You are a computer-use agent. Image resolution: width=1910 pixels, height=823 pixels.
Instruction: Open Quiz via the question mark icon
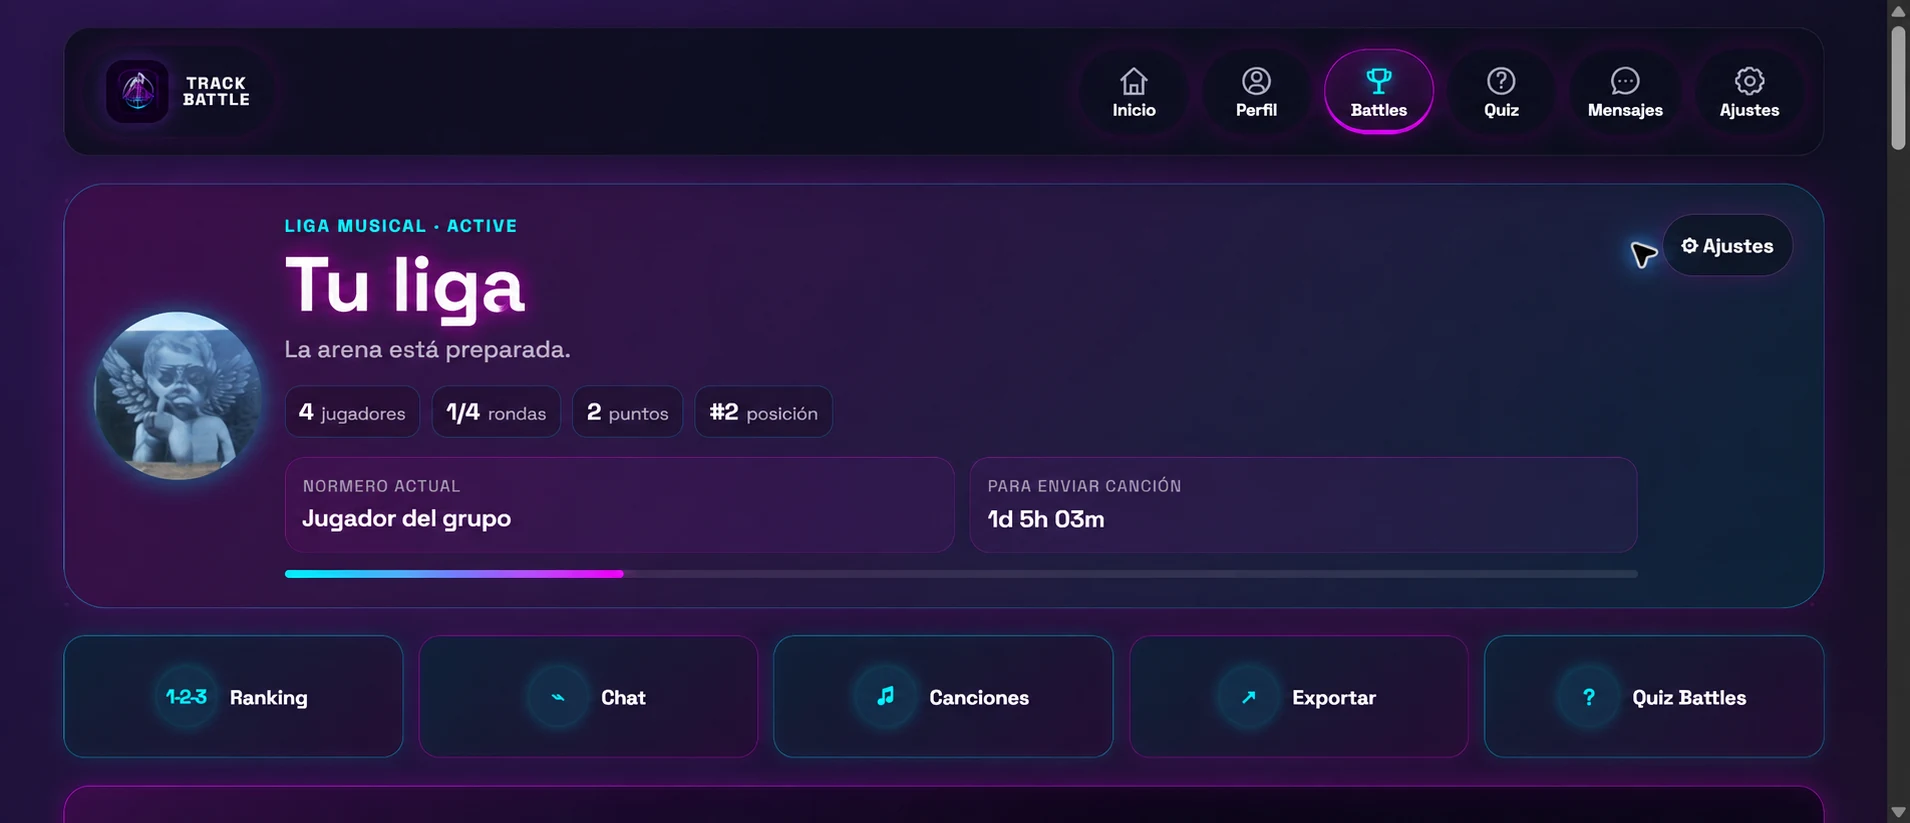1501,80
